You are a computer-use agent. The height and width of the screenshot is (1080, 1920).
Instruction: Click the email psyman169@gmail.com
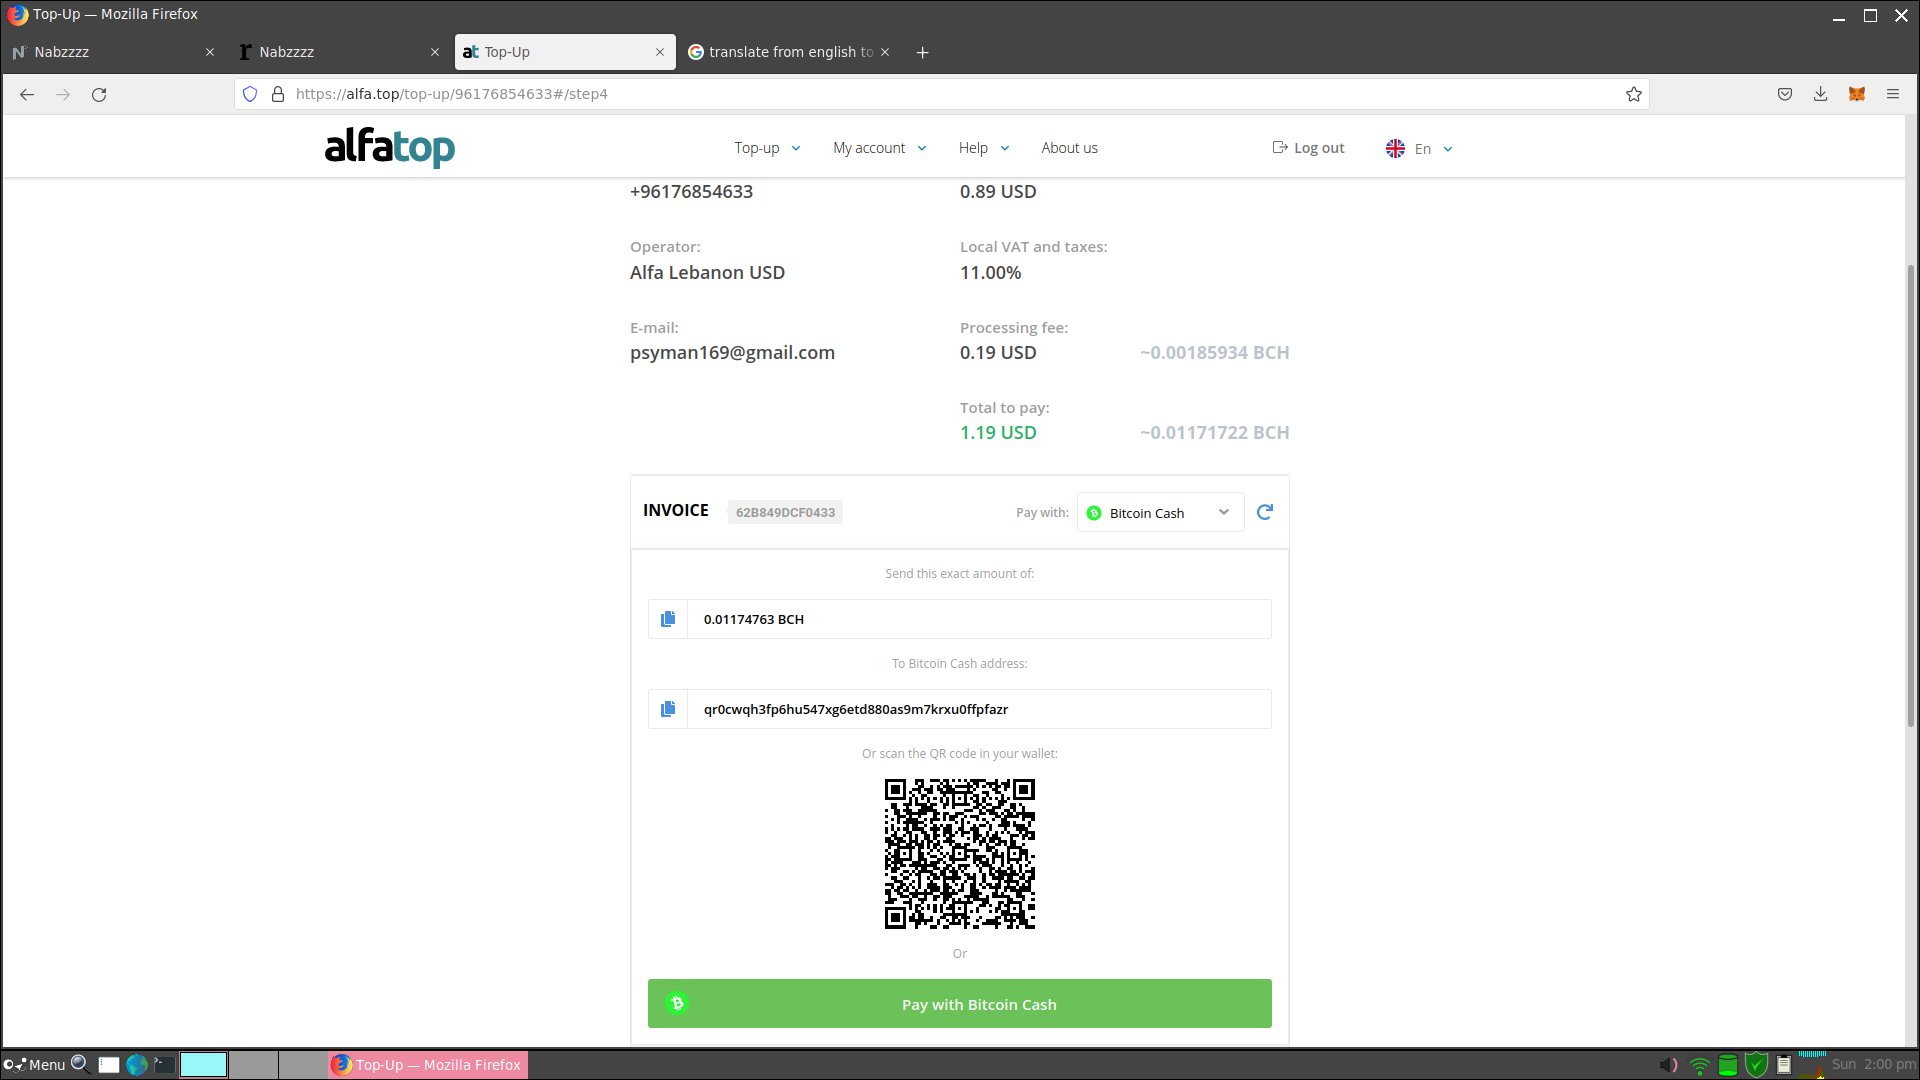tap(732, 352)
